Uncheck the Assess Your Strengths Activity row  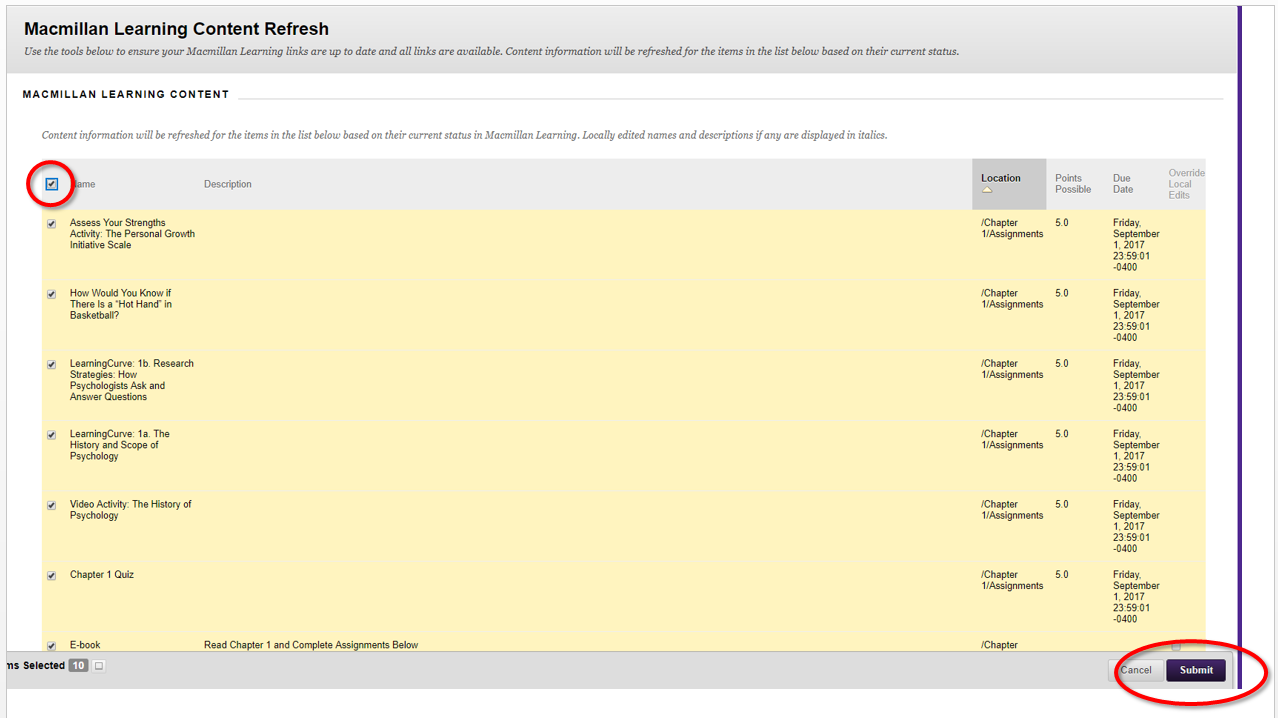point(51,223)
